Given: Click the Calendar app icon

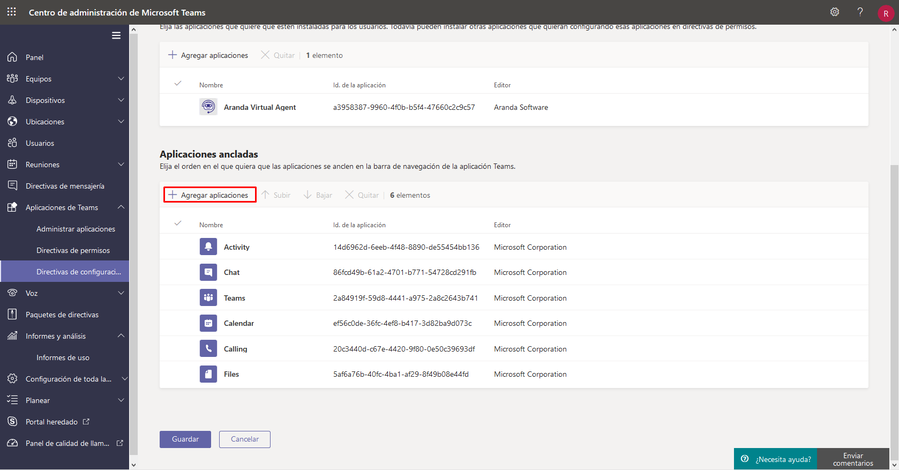Looking at the screenshot, I should tap(208, 323).
